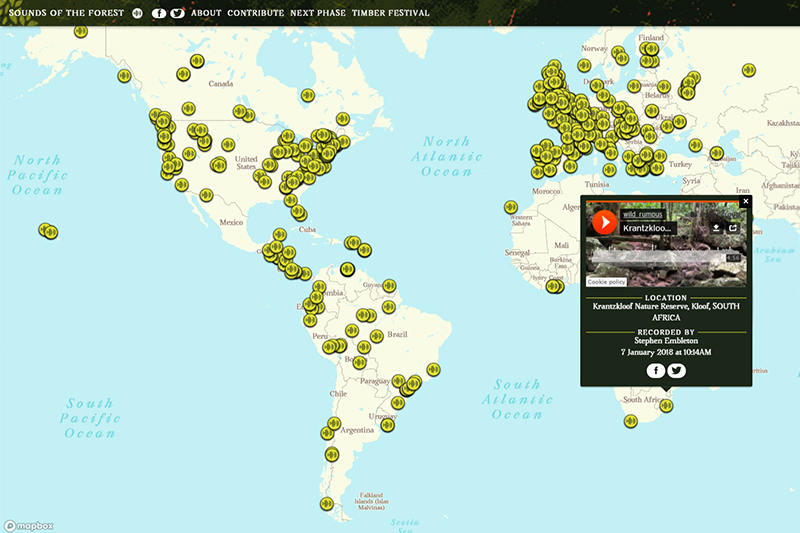The height and width of the screenshot is (533, 800).
Task: Select the marker in Bolivia
Action: pos(360,363)
